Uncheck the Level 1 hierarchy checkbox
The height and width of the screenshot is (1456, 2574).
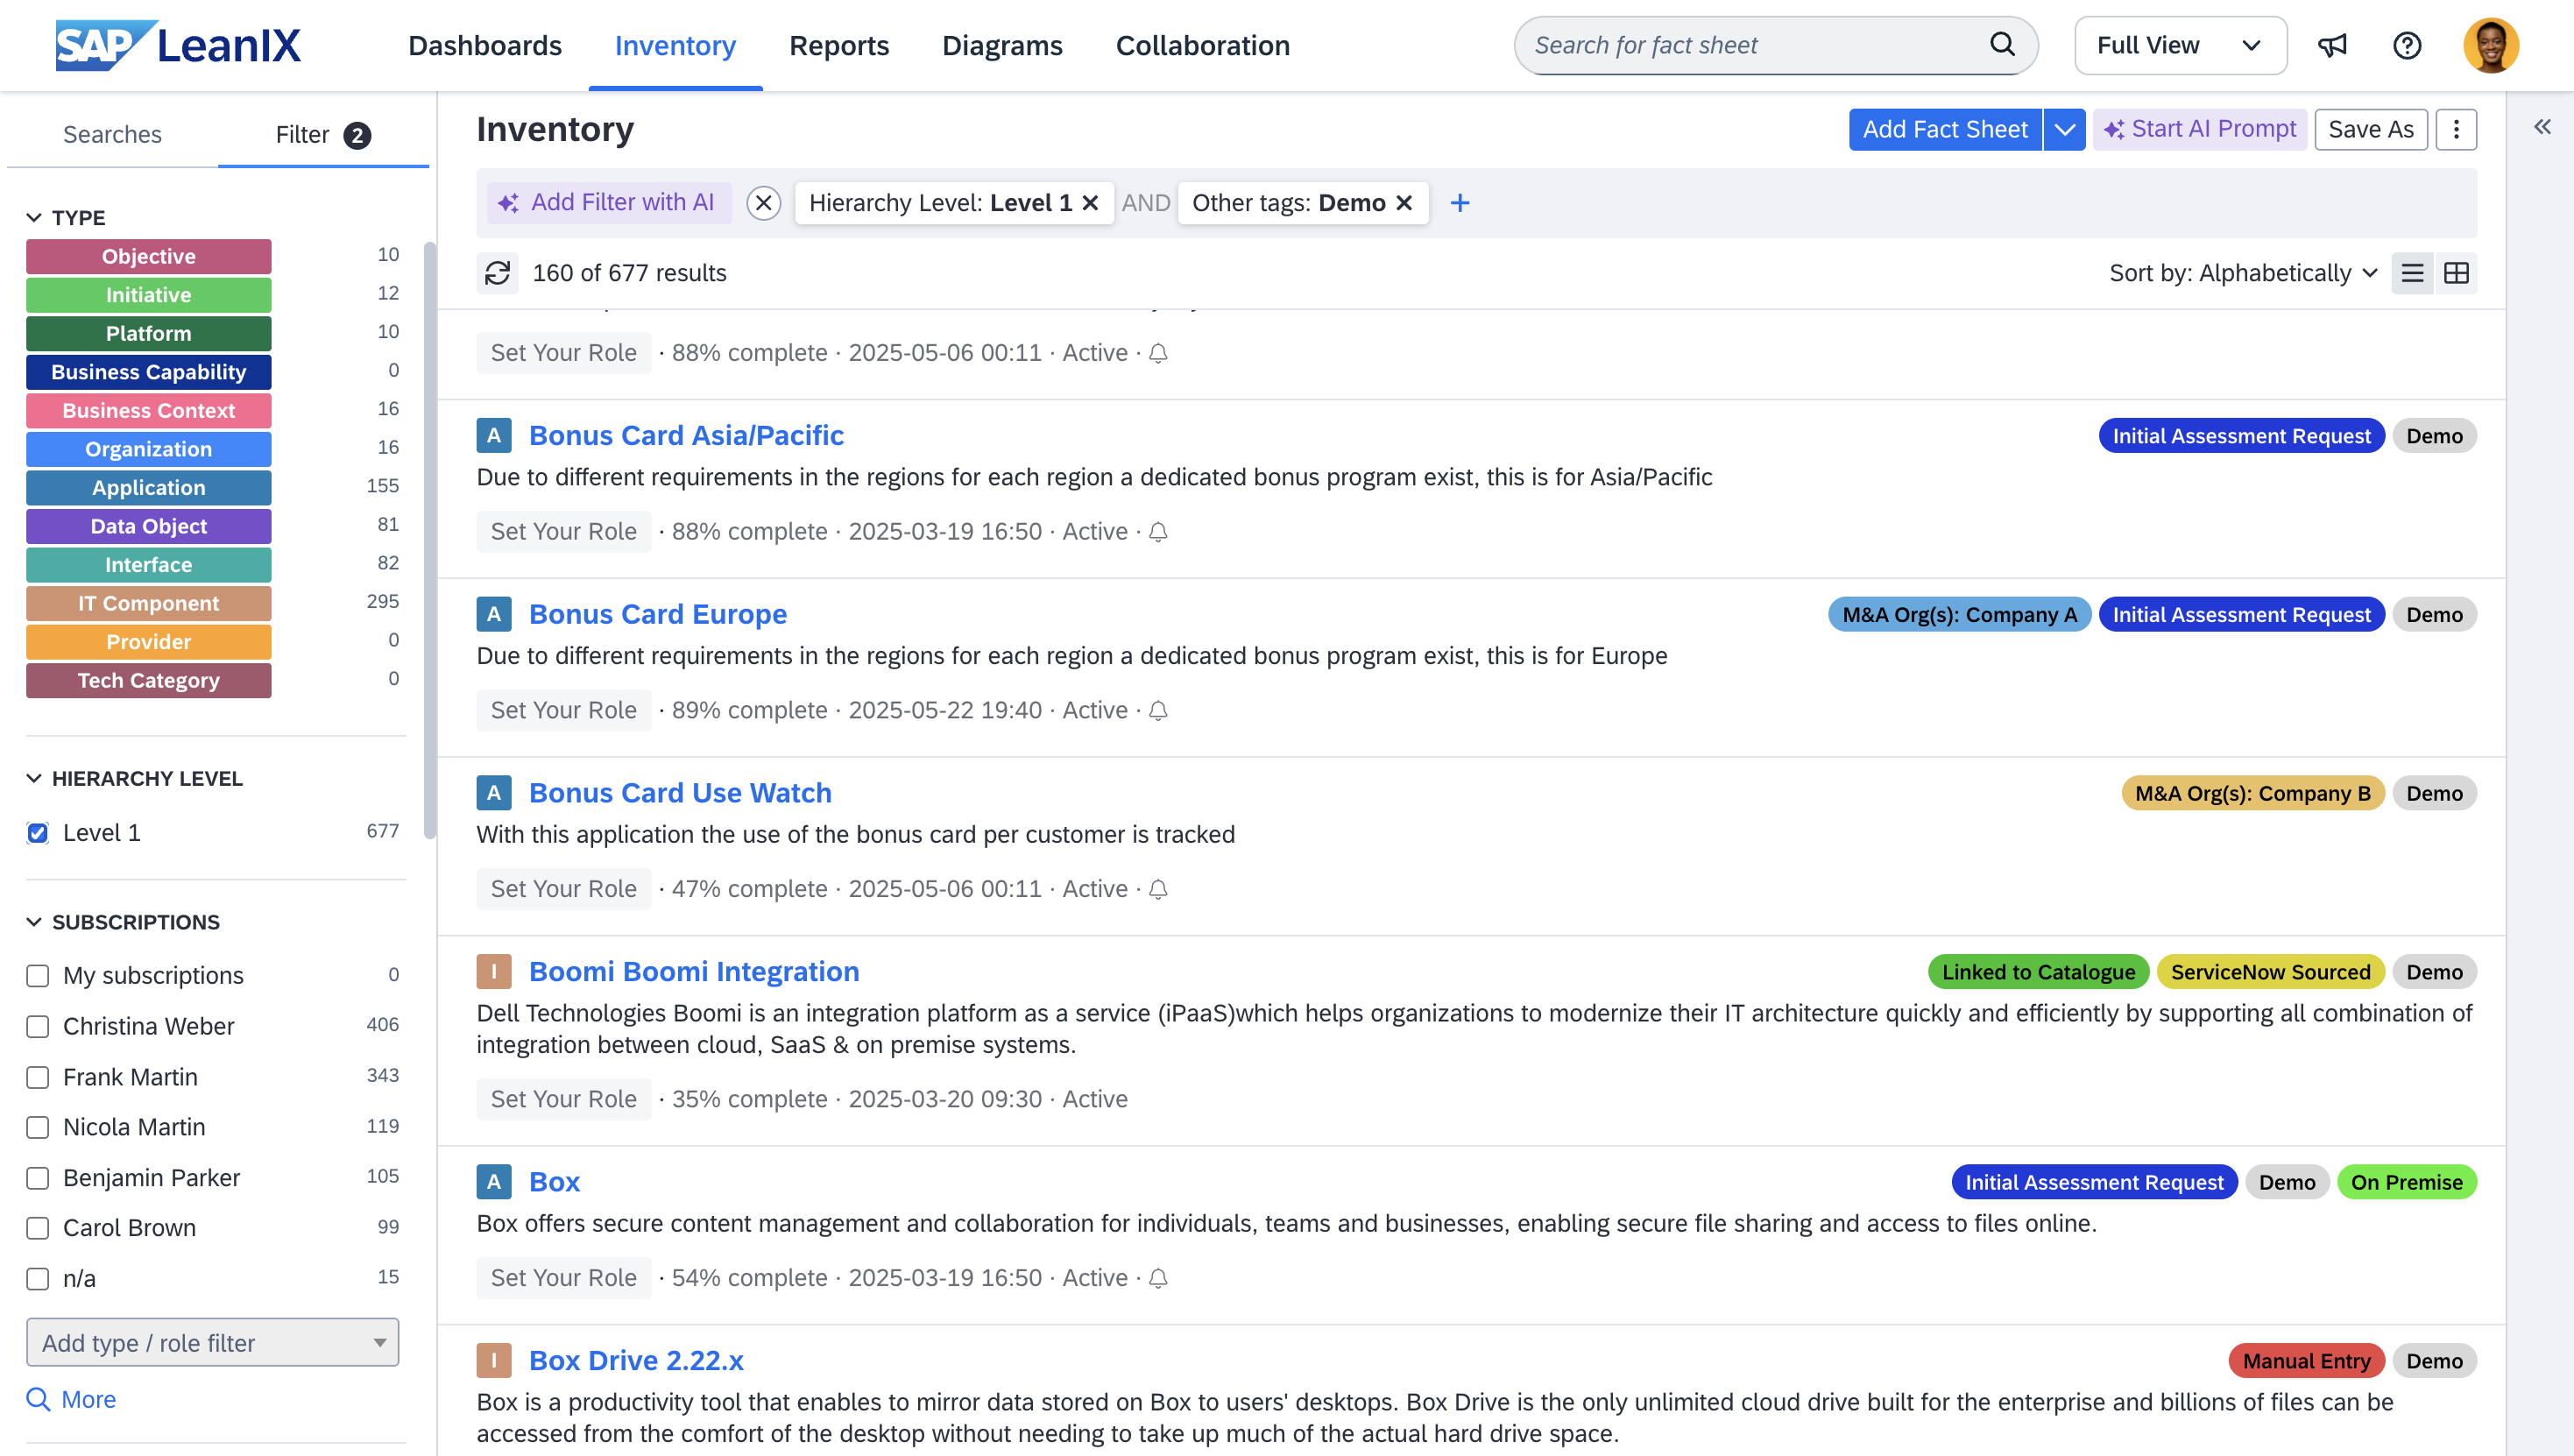coord(38,833)
